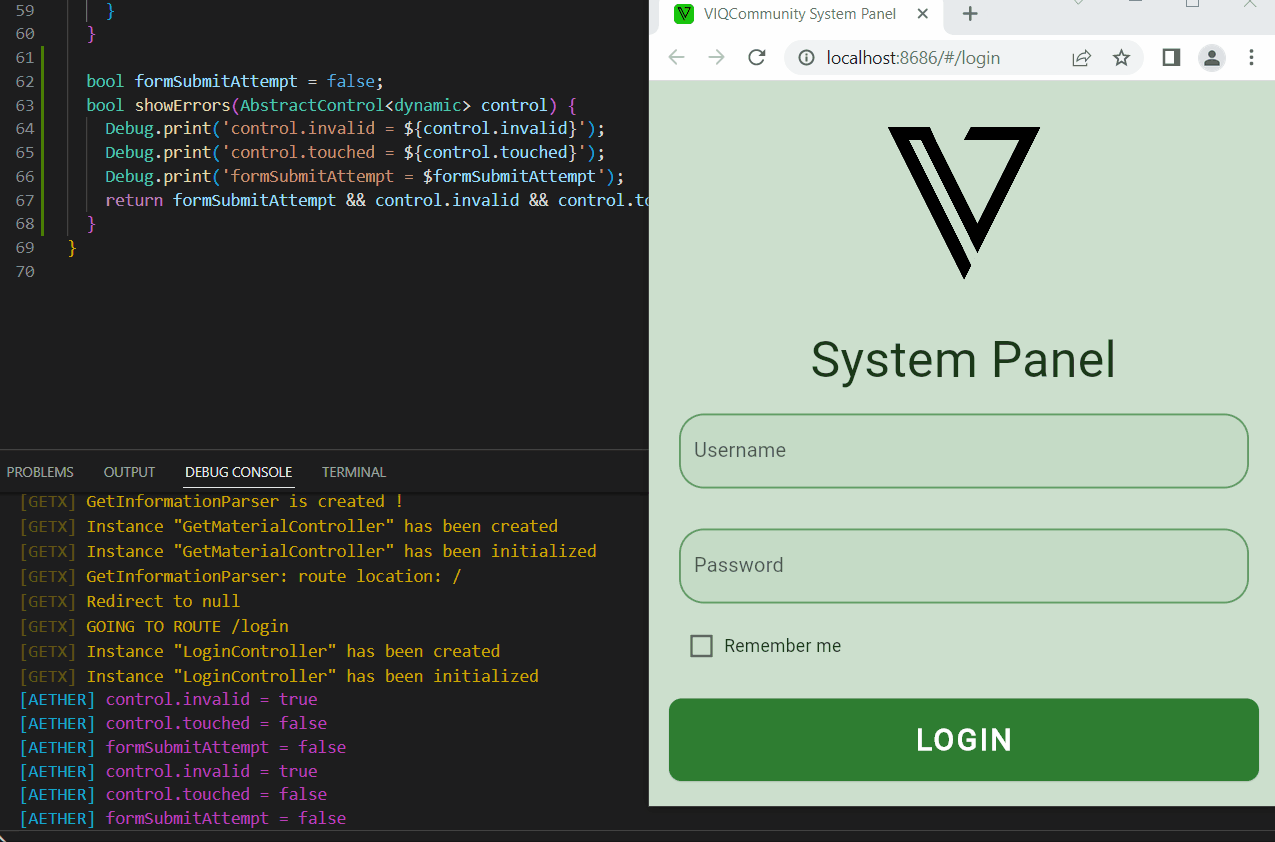Image resolution: width=1275 pixels, height=842 pixels.
Task: Switch to the PROBLEMS tab
Action: tap(40, 471)
